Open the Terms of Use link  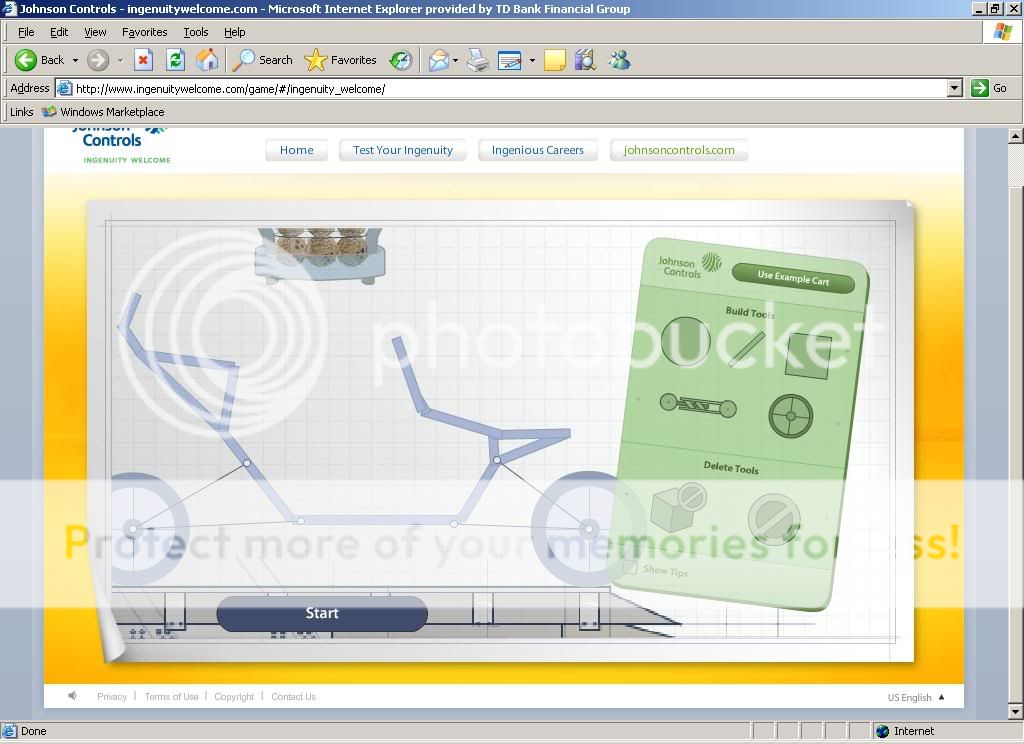pos(171,697)
